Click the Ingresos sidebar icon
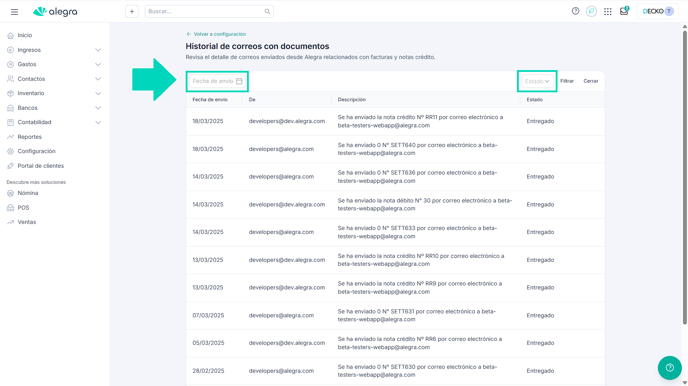This screenshot has height=386, width=688. 11,50
